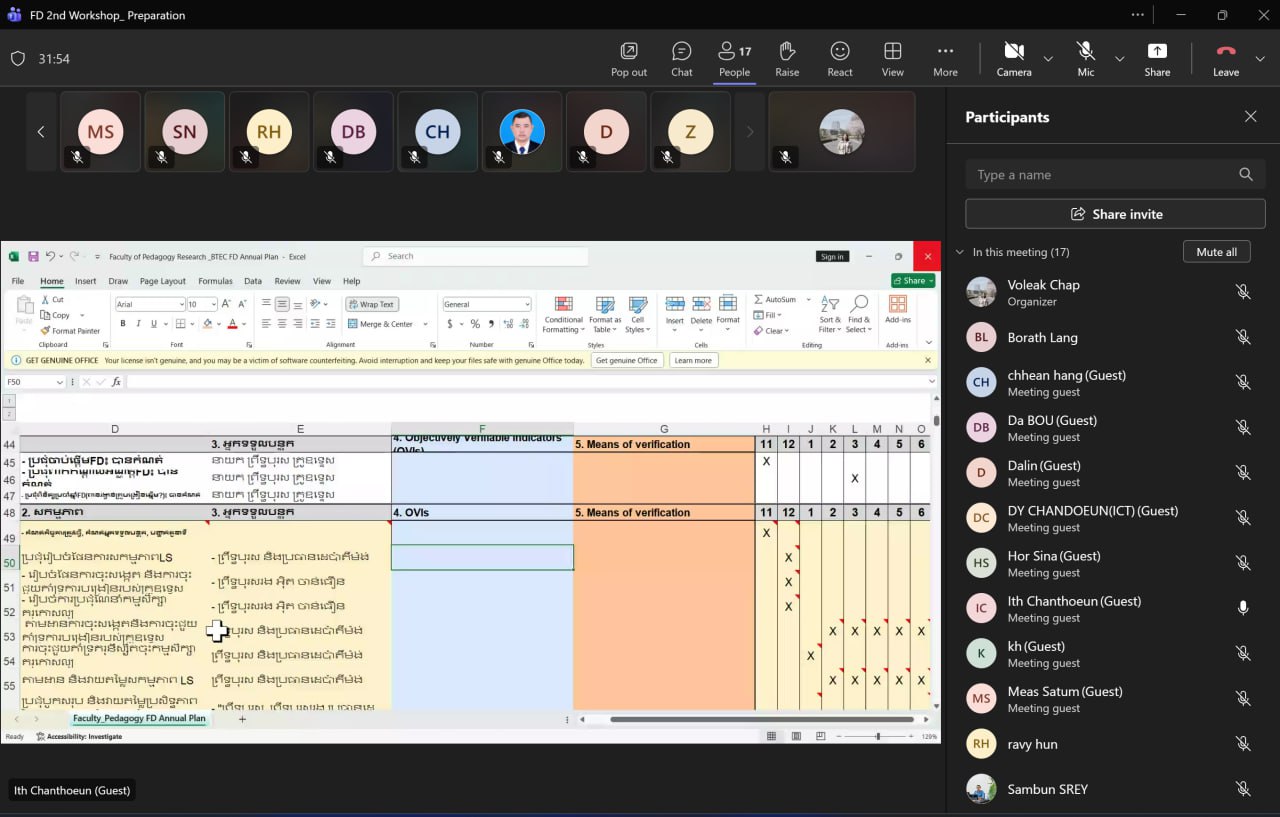Open the Chat panel
Viewport: 1280px width, 817px height.
coord(681,59)
